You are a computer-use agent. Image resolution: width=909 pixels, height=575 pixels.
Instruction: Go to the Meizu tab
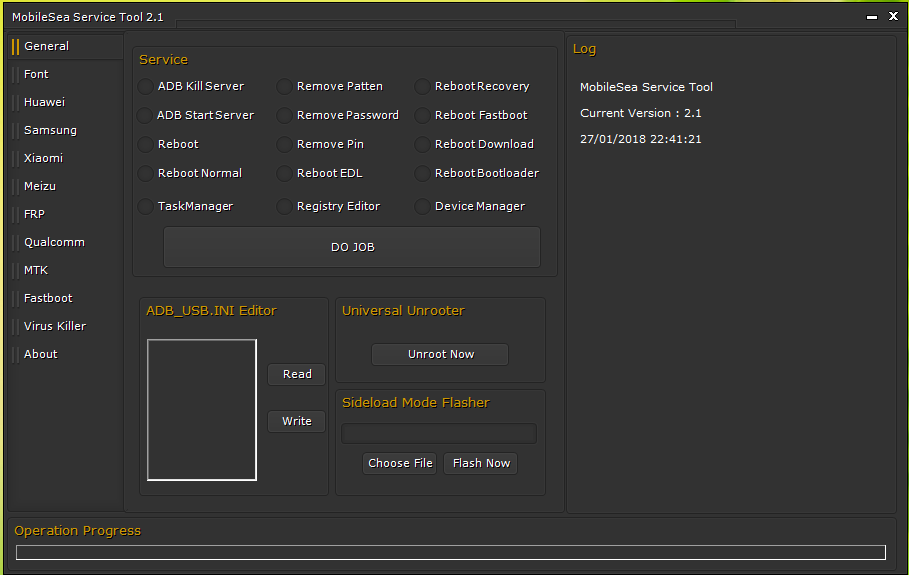click(66, 186)
